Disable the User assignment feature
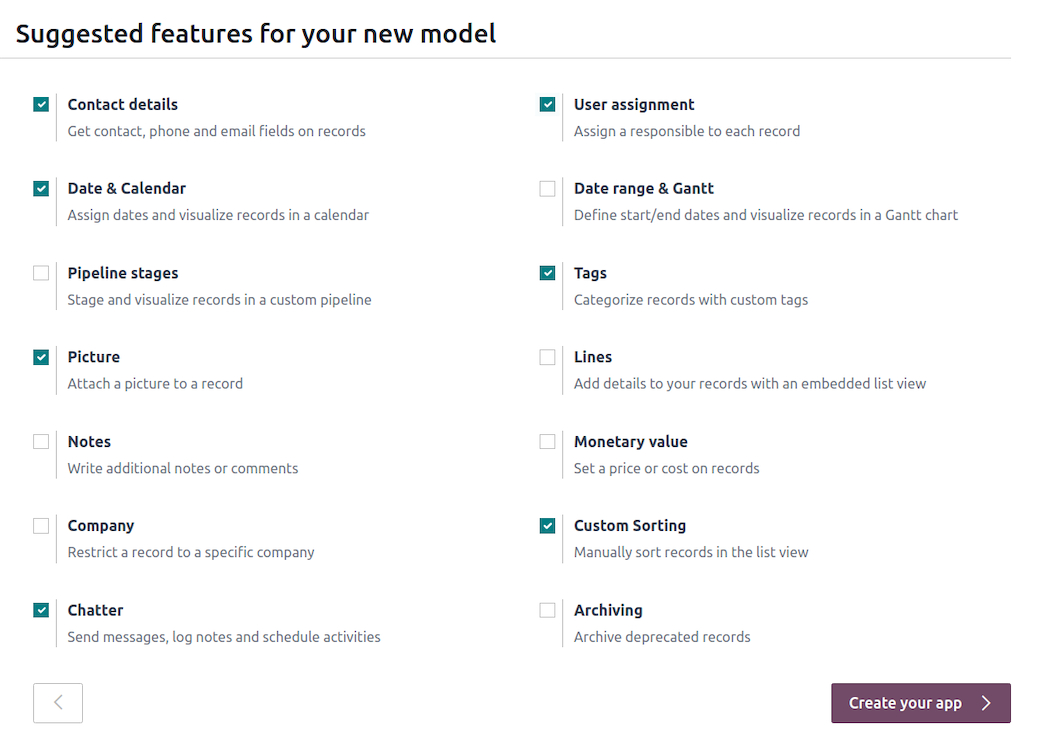The height and width of the screenshot is (739, 1046). (548, 104)
